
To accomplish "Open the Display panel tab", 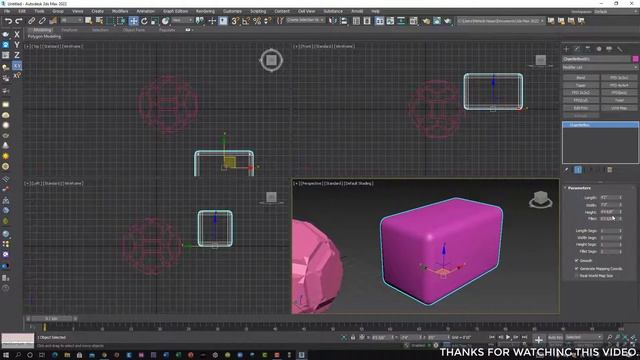I will pos(609,49).
